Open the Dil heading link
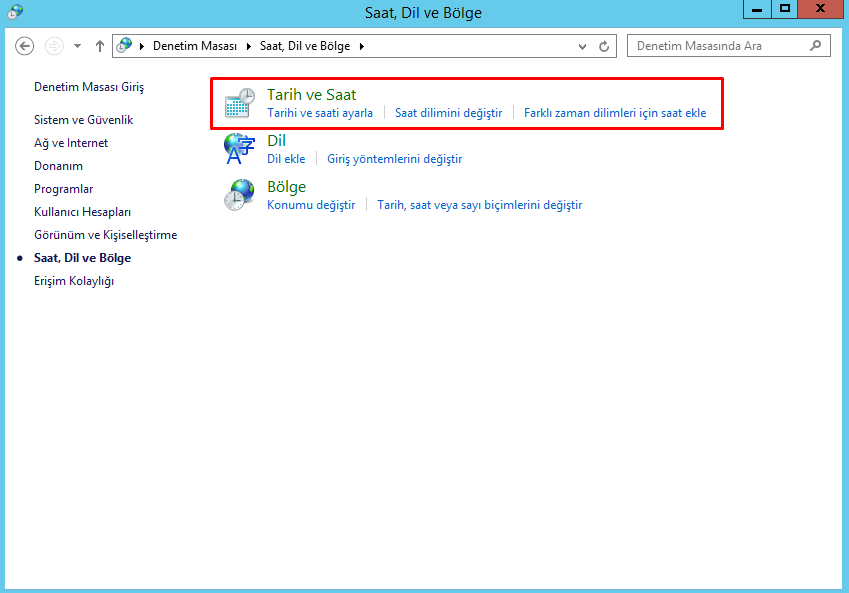 (276, 141)
